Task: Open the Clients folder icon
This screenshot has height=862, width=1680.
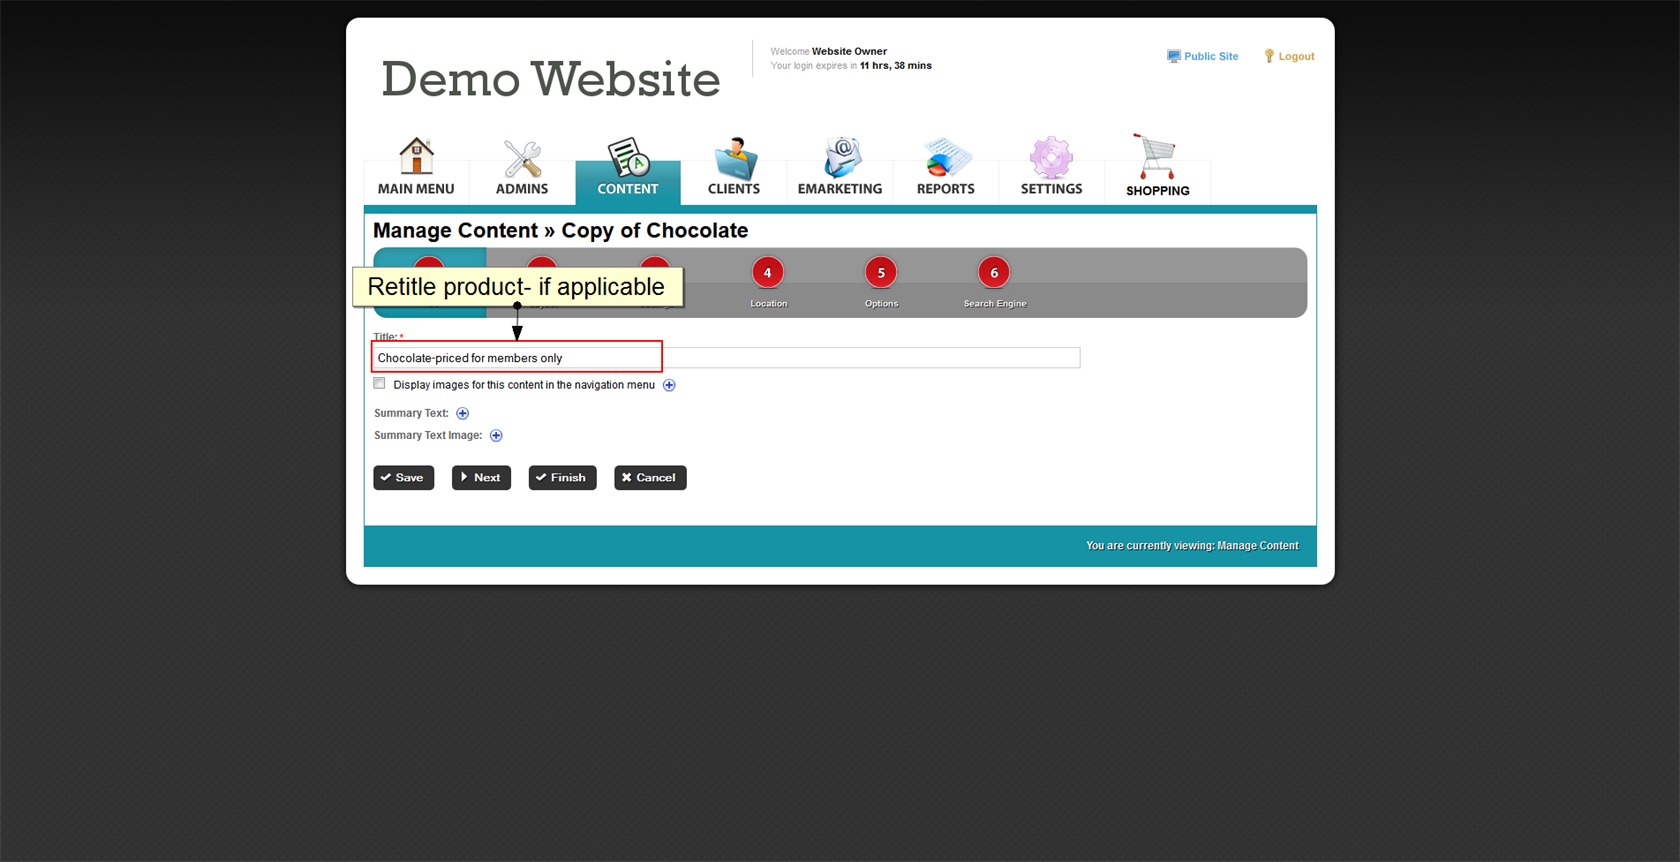Action: (x=734, y=158)
